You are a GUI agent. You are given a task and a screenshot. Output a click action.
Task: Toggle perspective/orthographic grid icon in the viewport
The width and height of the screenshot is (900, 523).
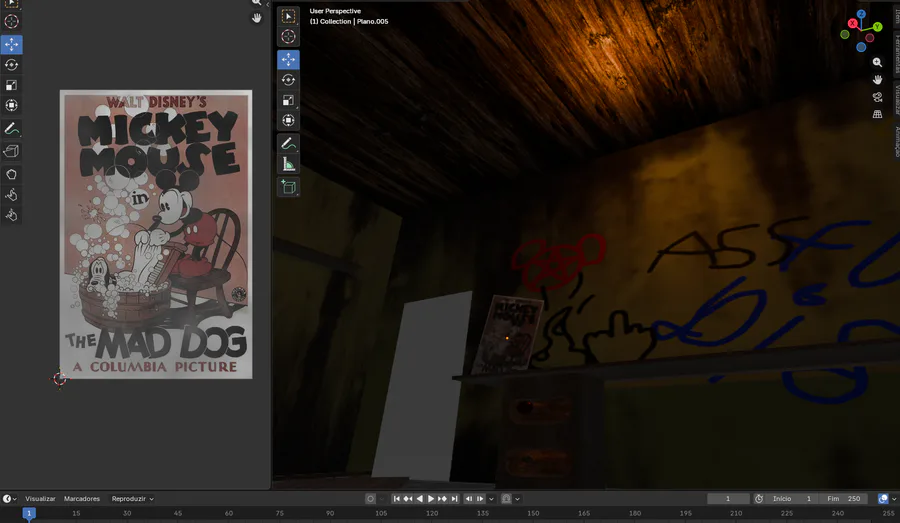877,114
